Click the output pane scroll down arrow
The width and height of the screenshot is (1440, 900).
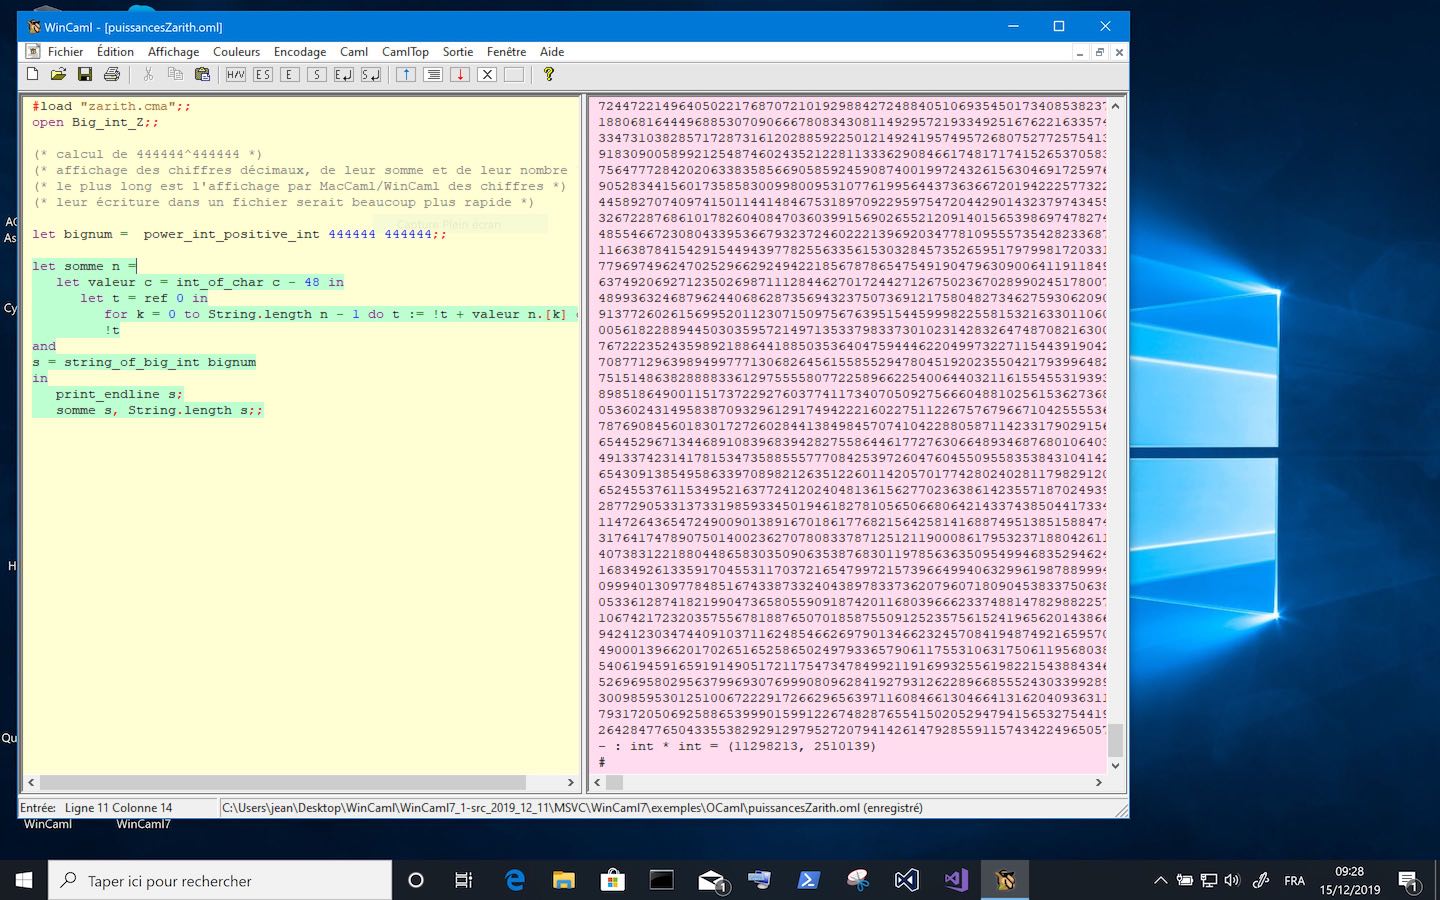(1115, 765)
